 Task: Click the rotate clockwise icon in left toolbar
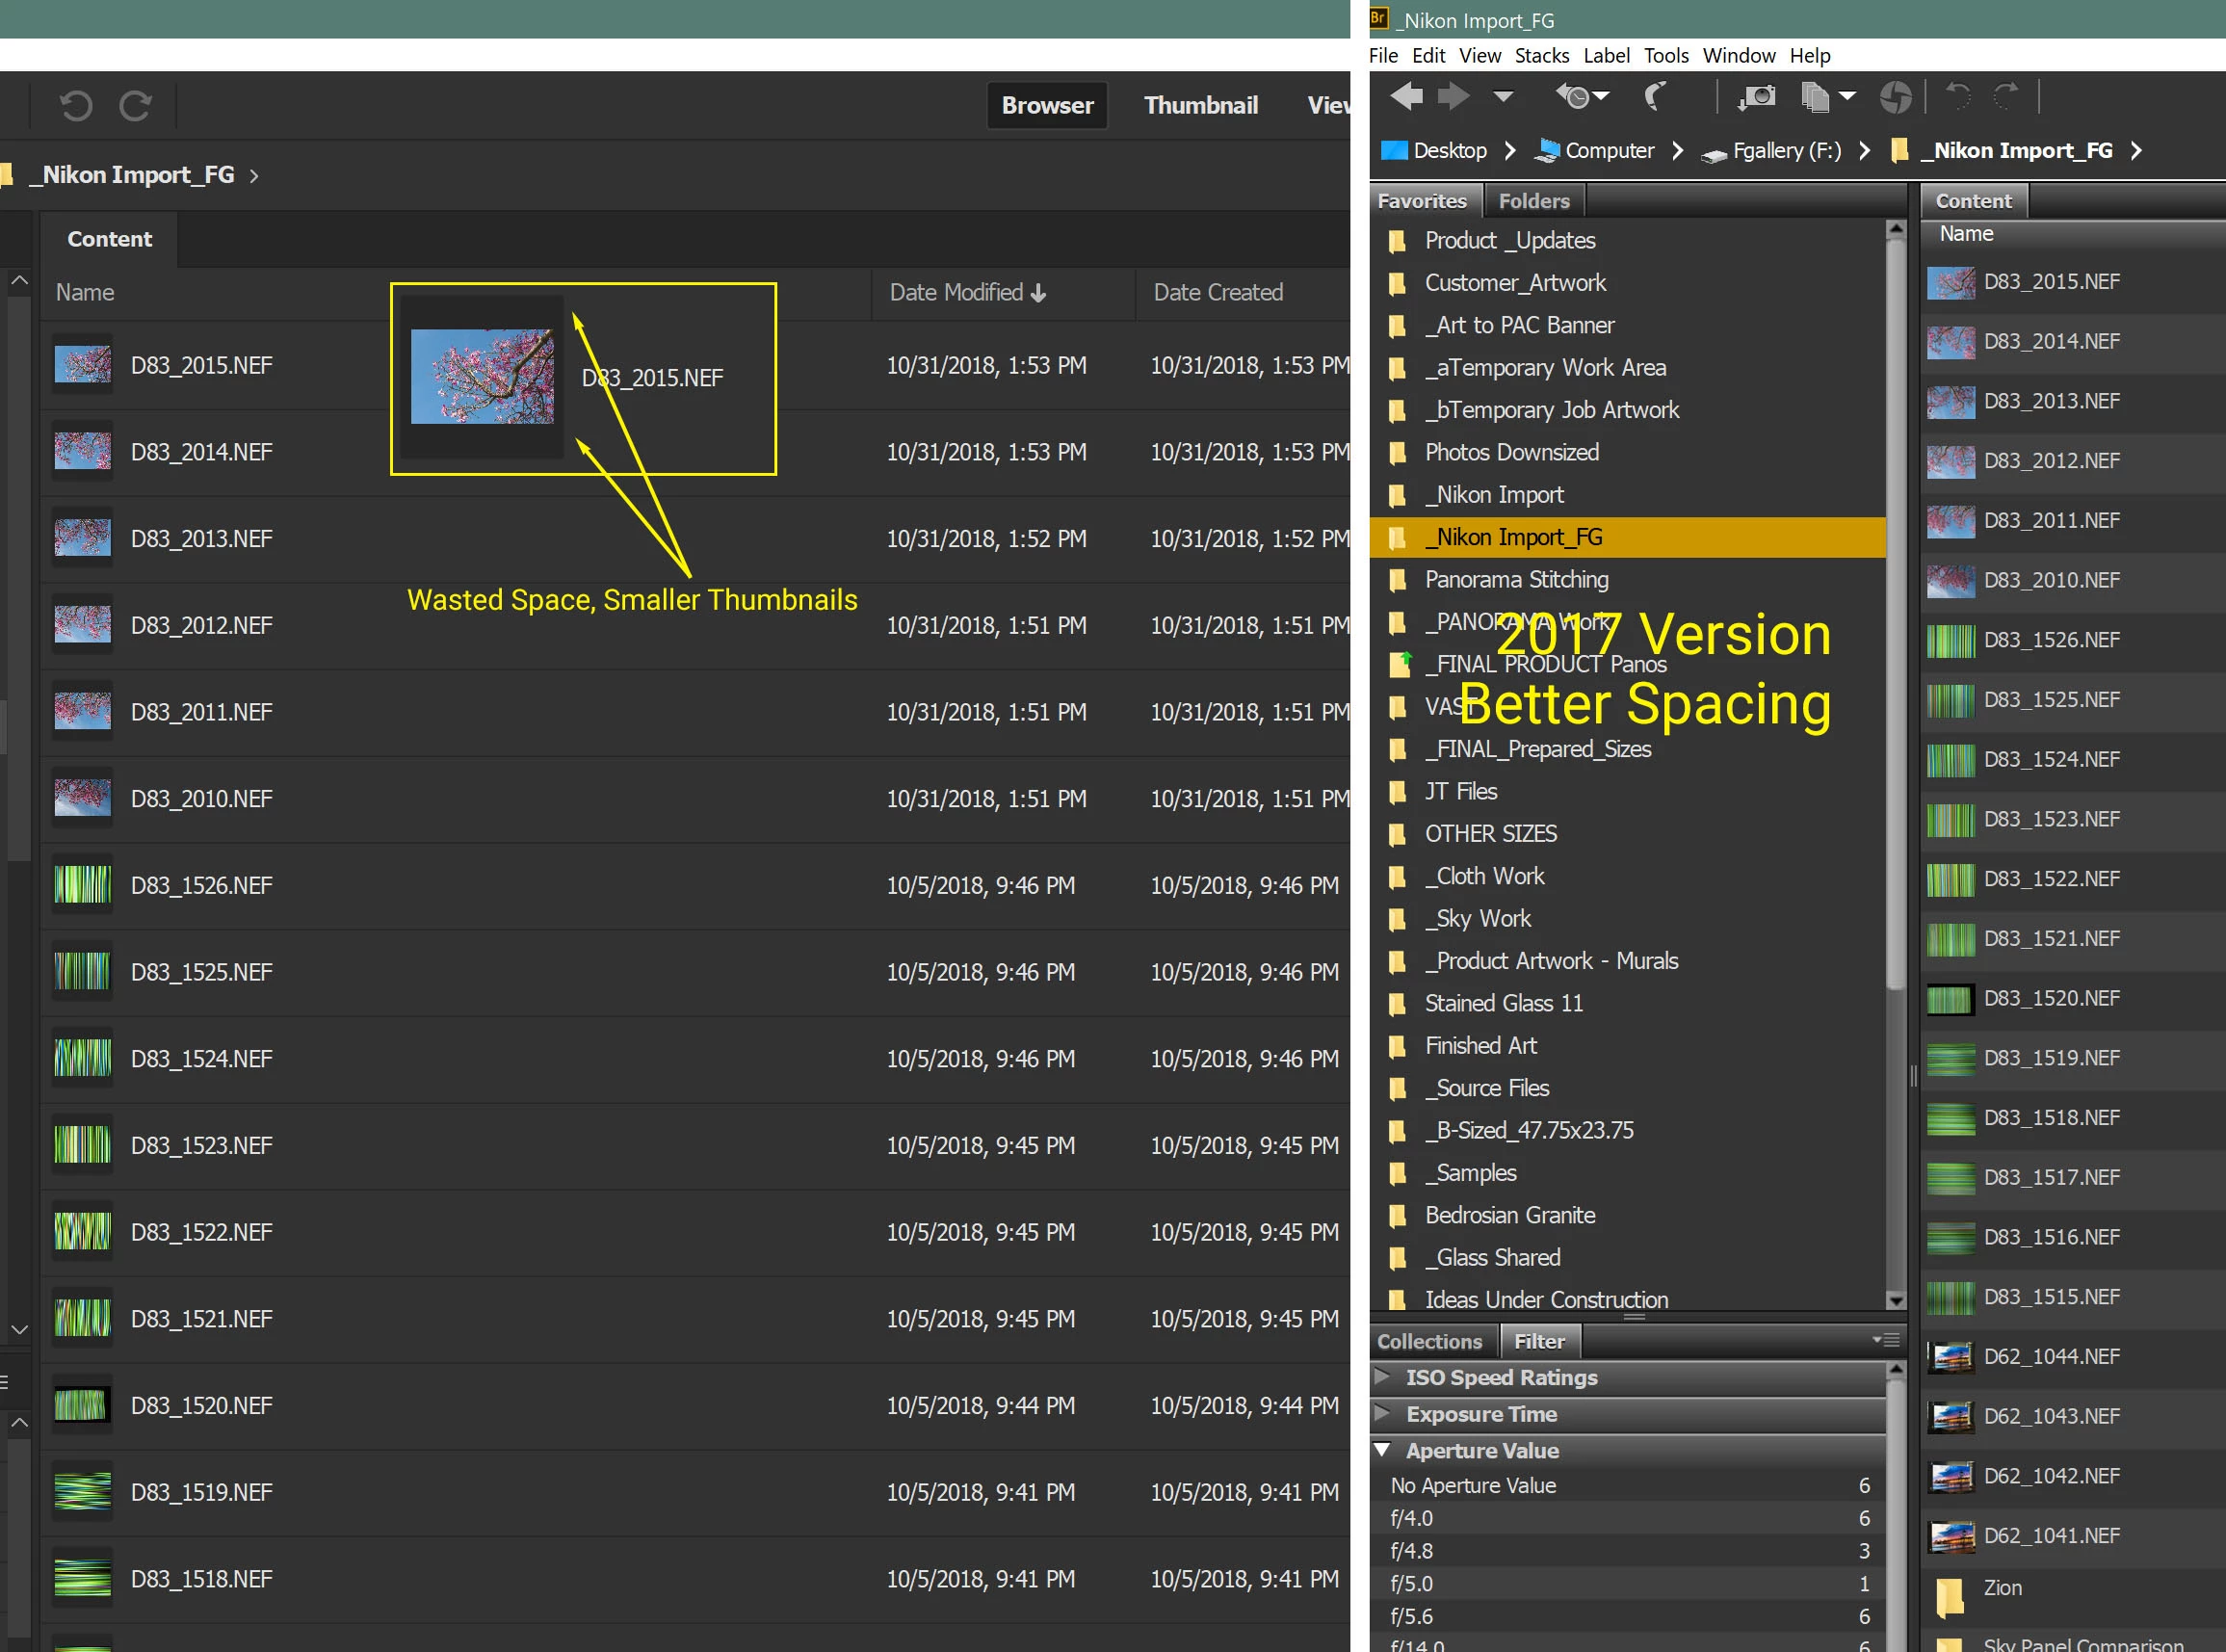click(135, 105)
